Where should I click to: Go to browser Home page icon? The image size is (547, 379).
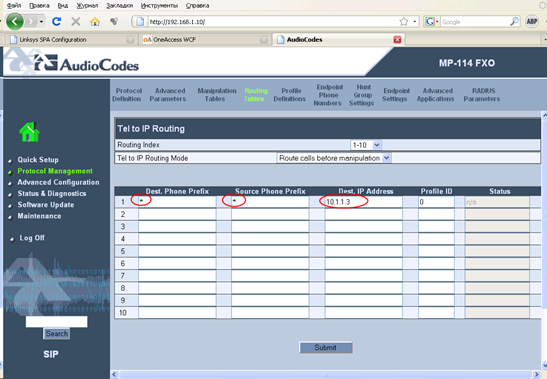coord(95,22)
